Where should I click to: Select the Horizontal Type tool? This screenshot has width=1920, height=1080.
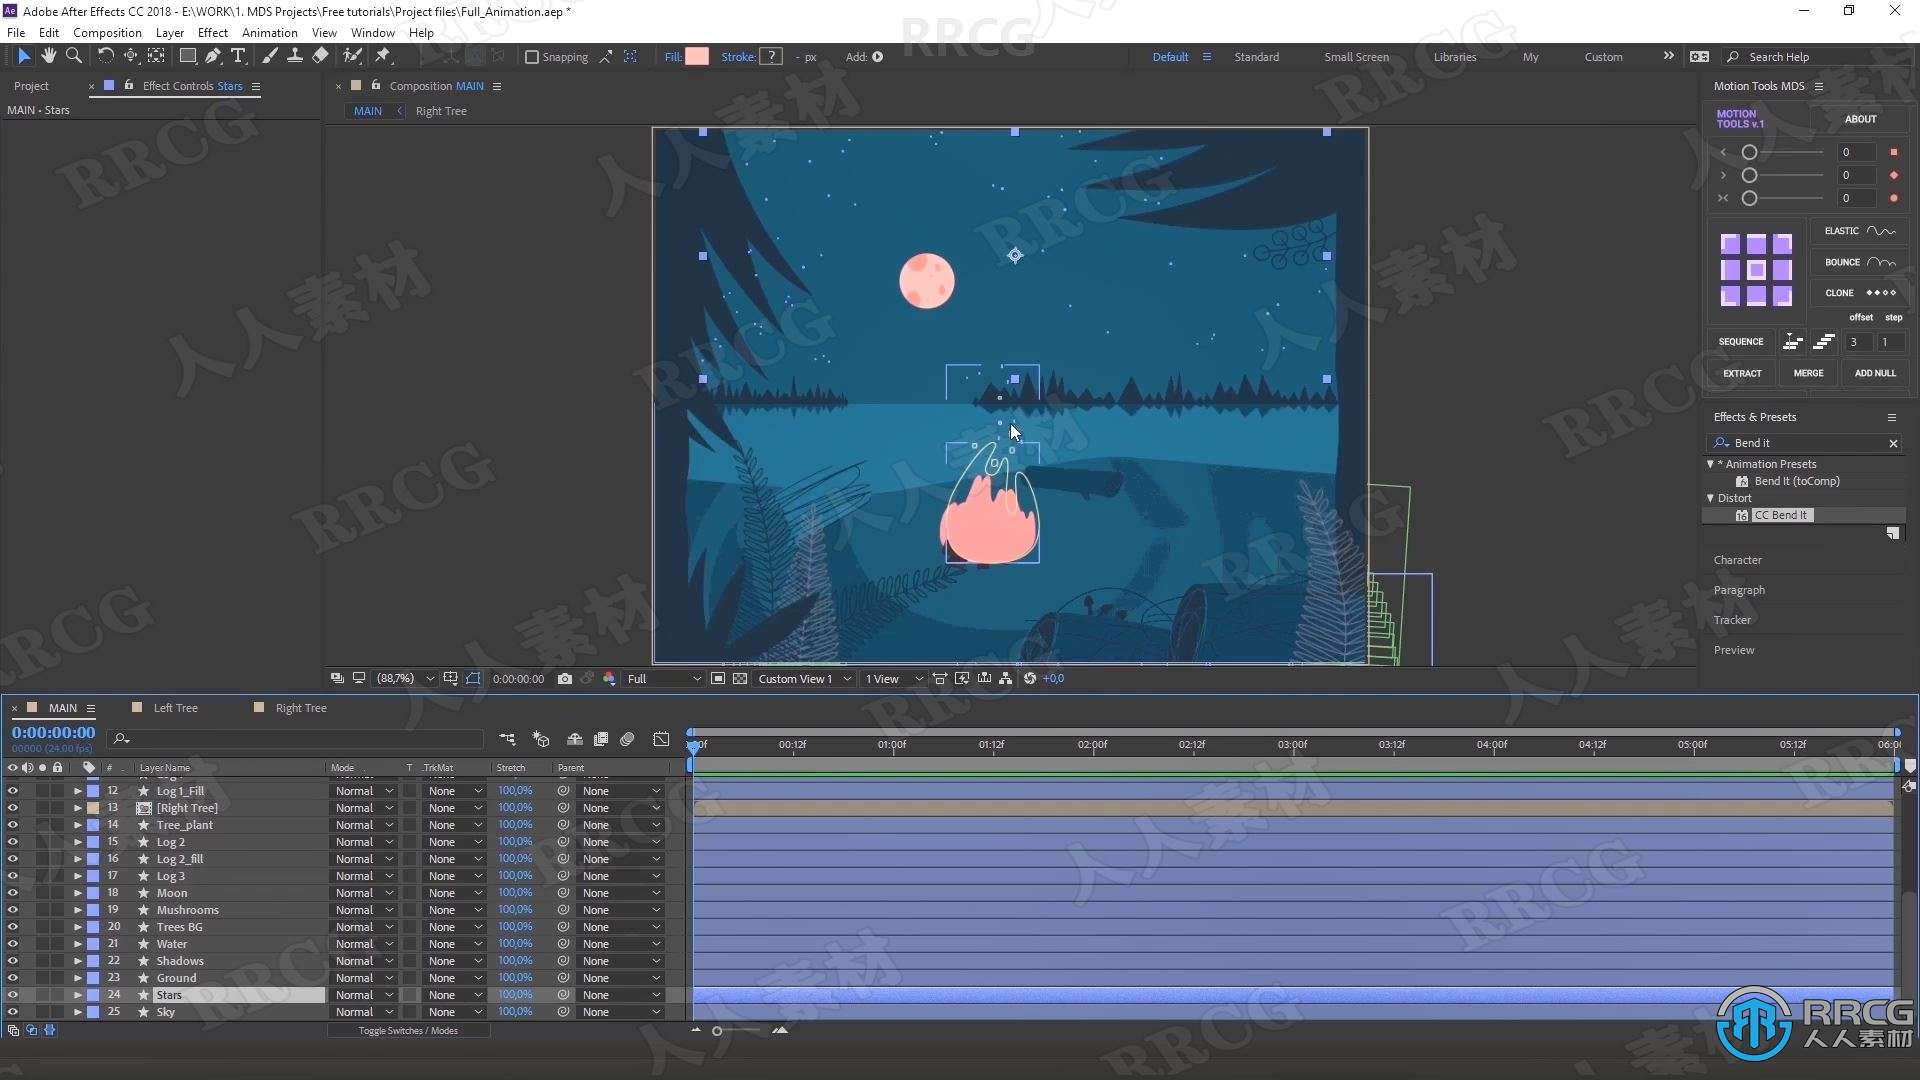pos(238,57)
